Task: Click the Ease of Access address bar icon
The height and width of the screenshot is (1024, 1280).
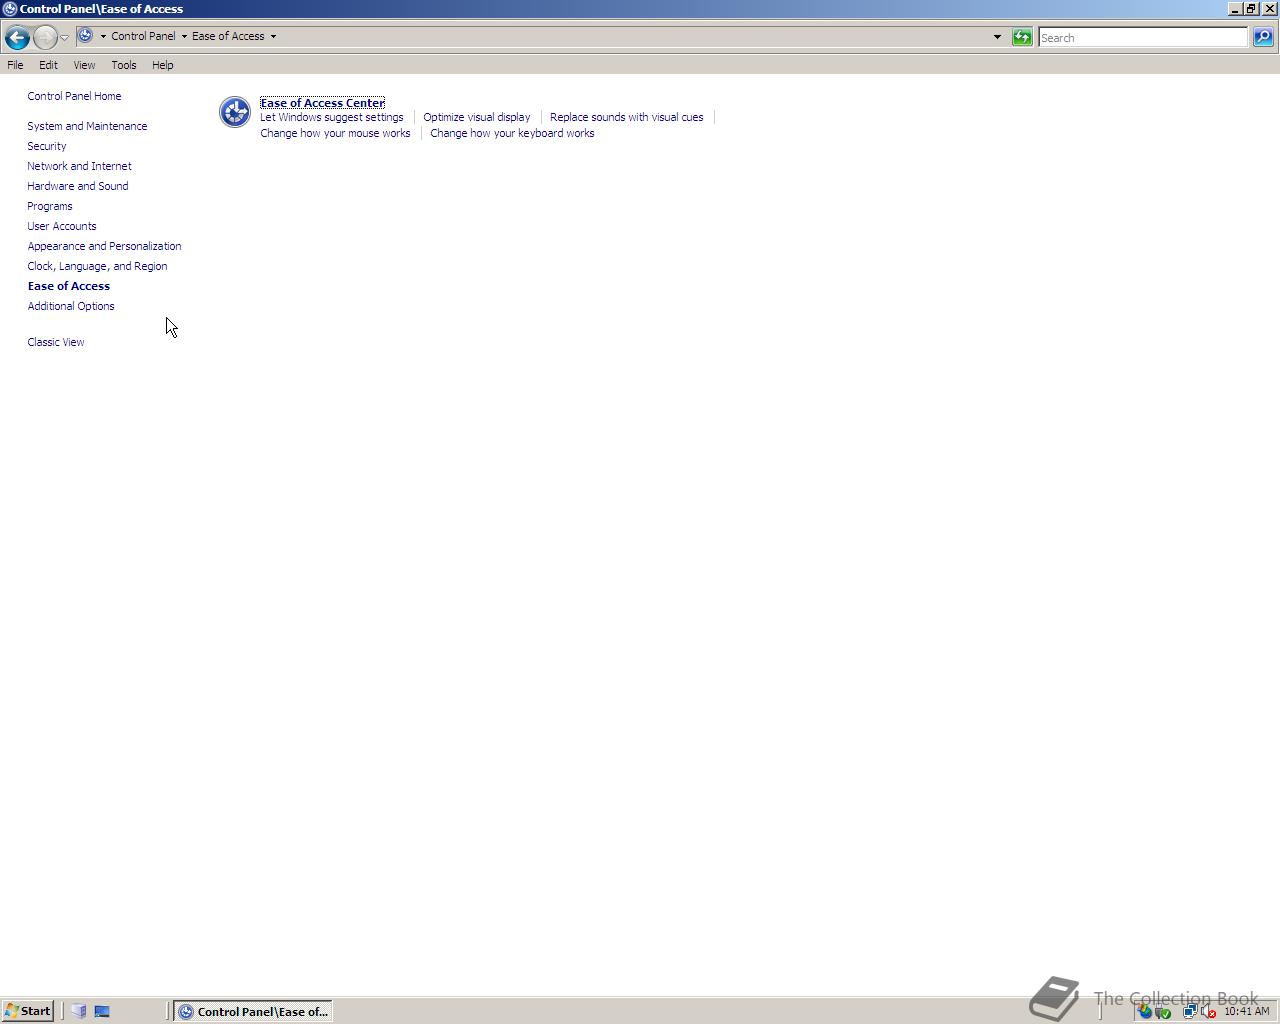Action: [86, 36]
